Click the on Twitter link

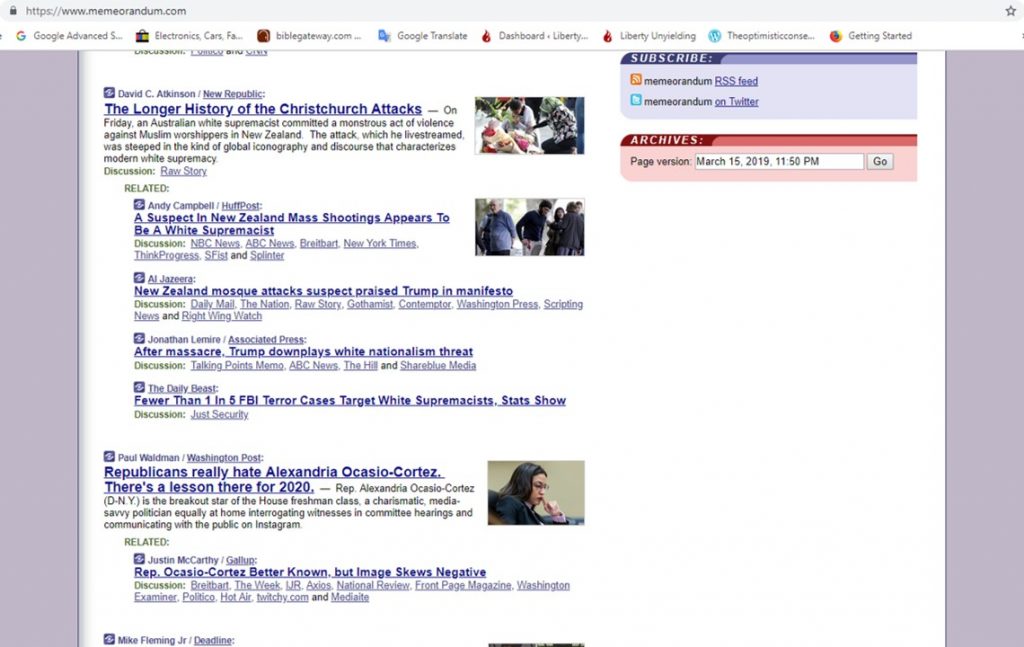[736, 102]
